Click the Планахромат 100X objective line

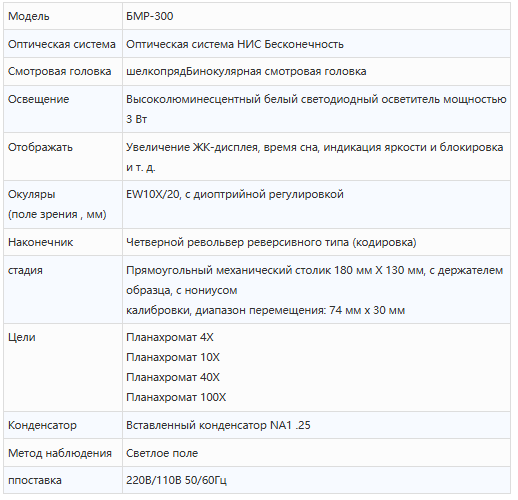pyautogui.click(x=176, y=397)
